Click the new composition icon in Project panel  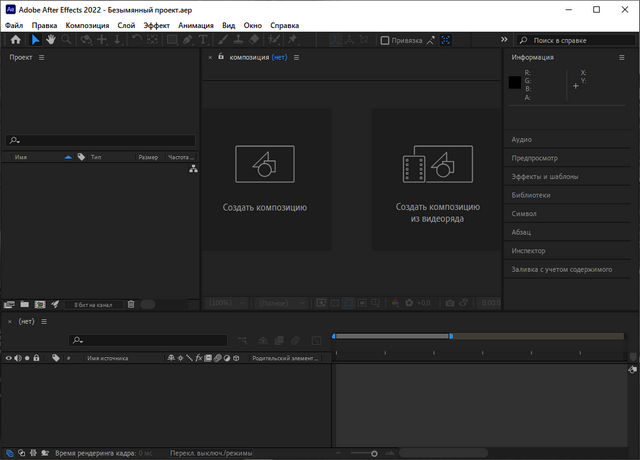point(40,304)
